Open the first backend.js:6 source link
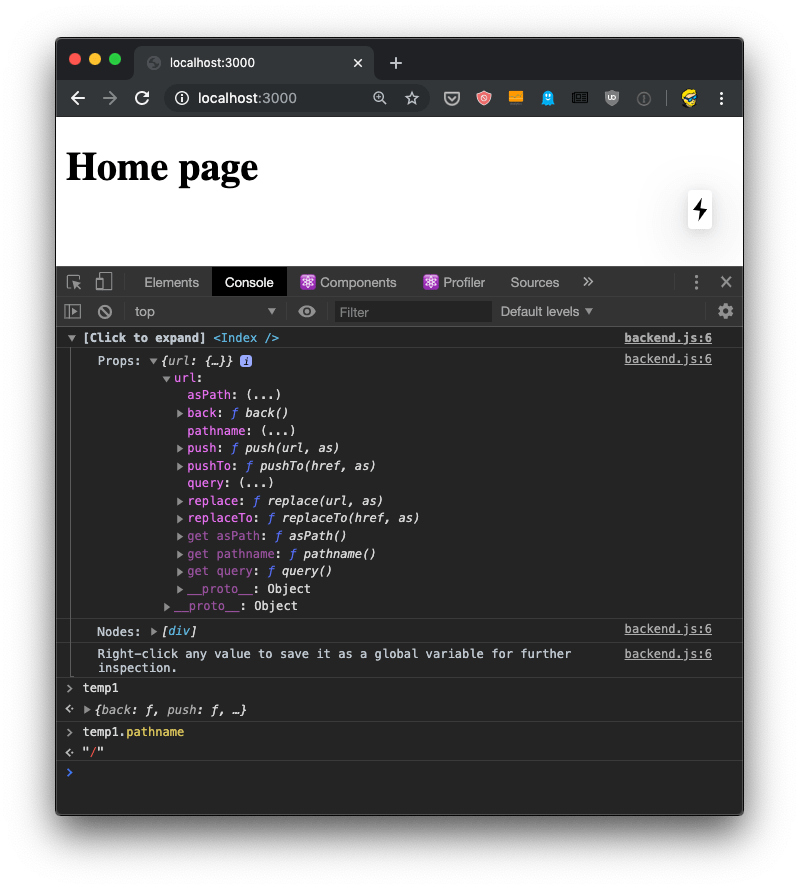The width and height of the screenshot is (799, 889). pyautogui.click(x=667, y=338)
